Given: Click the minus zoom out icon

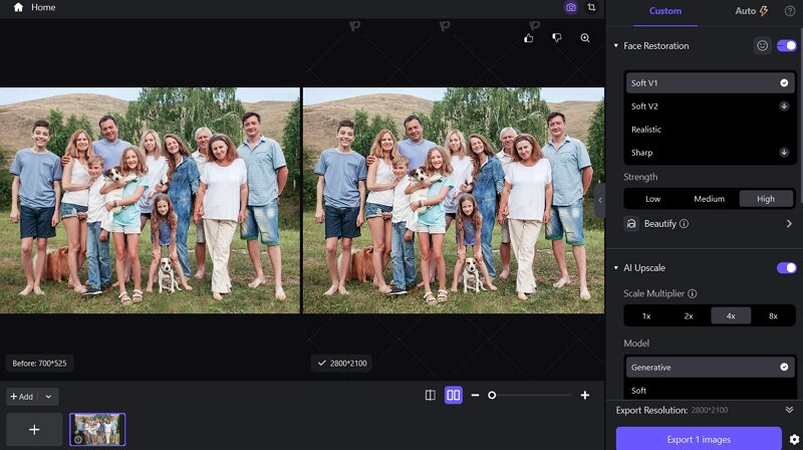Looking at the screenshot, I should (x=475, y=395).
